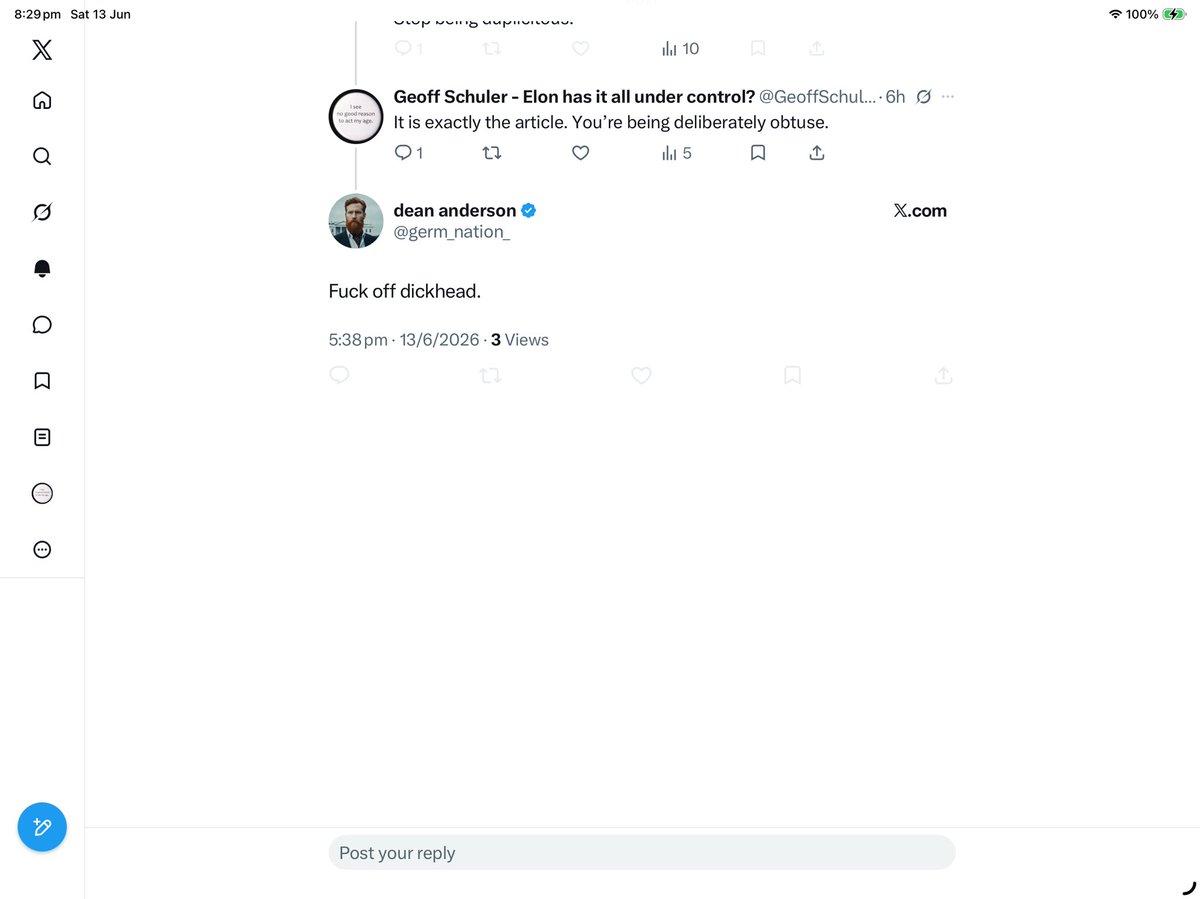Open the Messages chat bubble icon
The height and width of the screenshot is (899, 1200).
pos(42,325)
